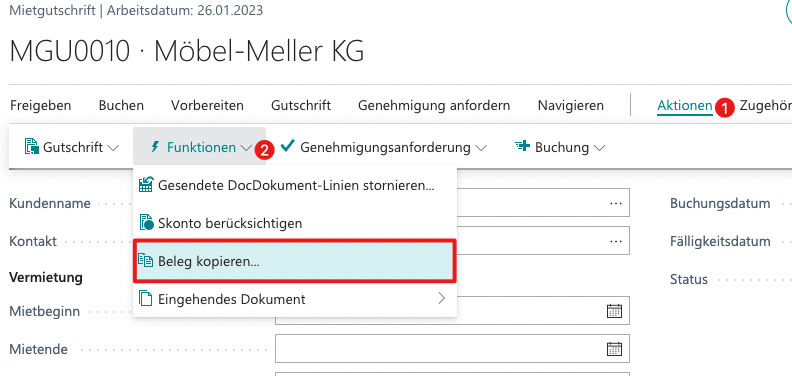Screen dimensions: 792x376
Task: Choose Gesendete DocDokument-Linien stornieren
Action: pos(295,185)
